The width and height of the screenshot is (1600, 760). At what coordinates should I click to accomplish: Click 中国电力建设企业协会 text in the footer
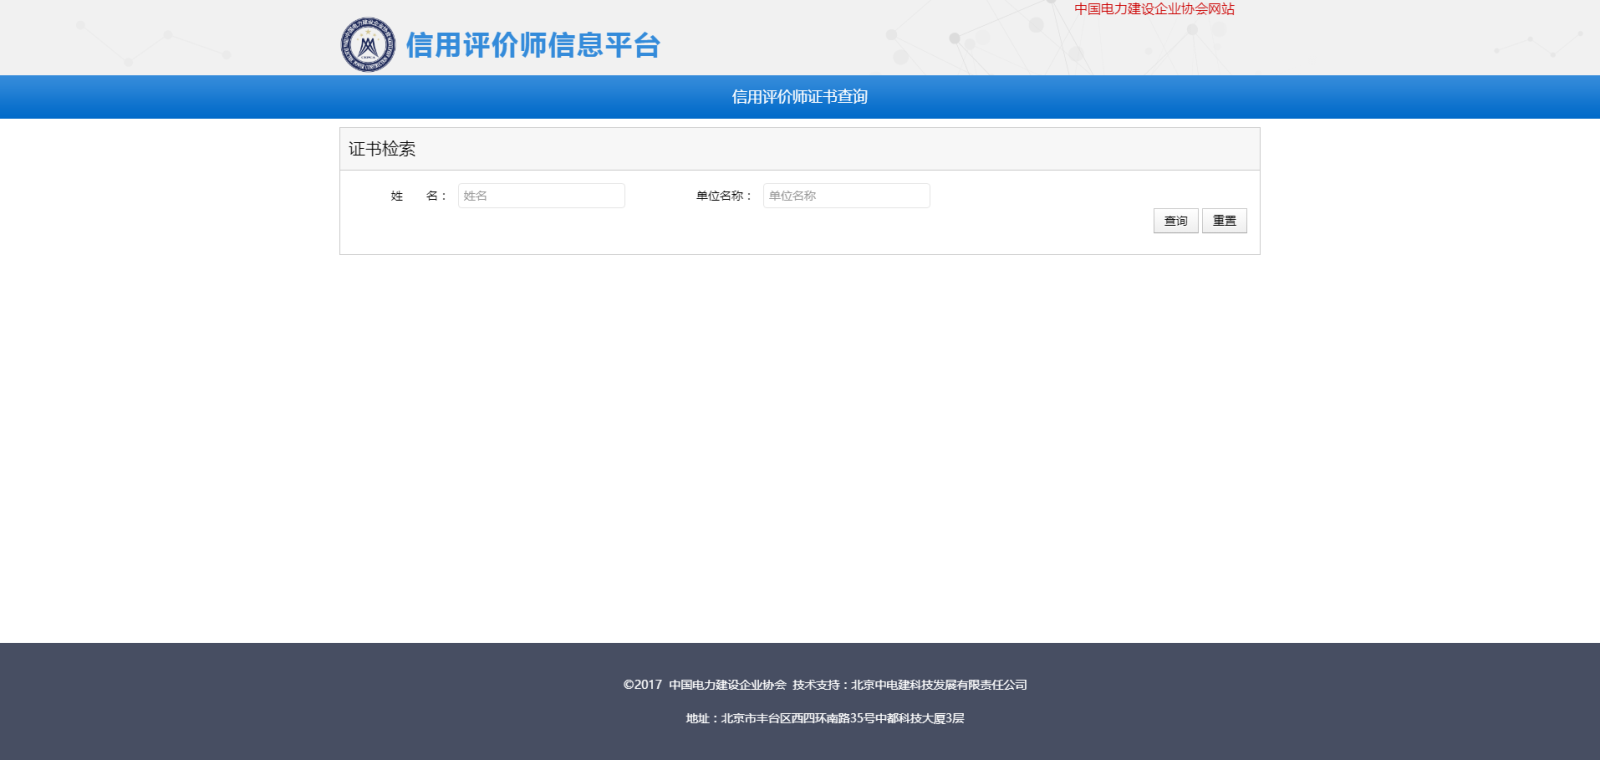727,685
